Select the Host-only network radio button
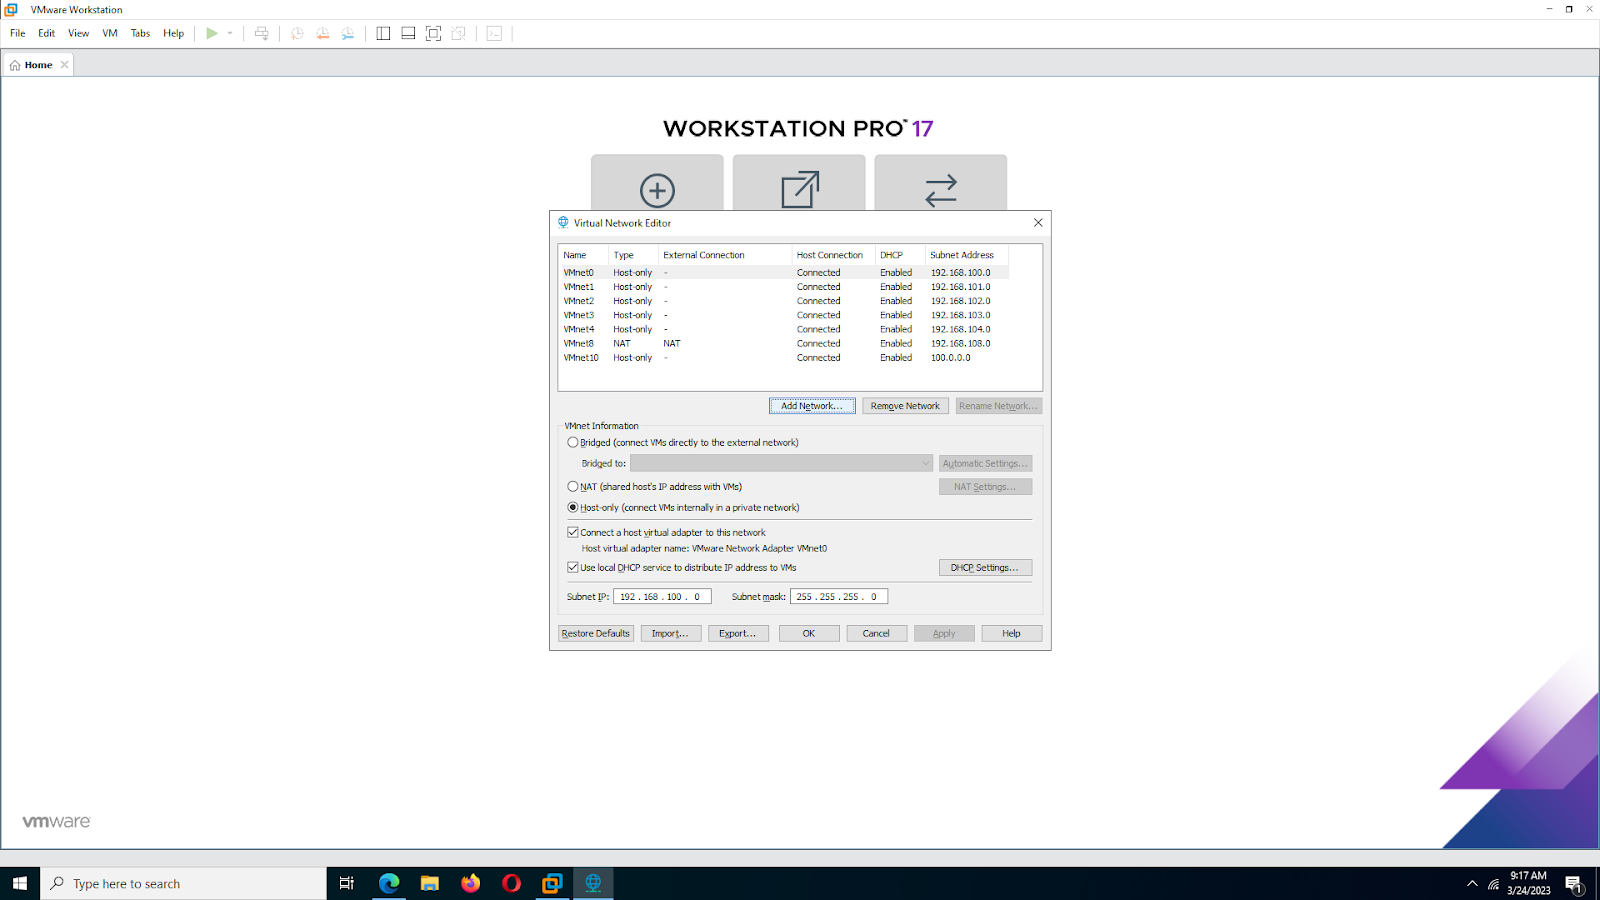This screenshot has height=900, width=1600. (573, 507)
